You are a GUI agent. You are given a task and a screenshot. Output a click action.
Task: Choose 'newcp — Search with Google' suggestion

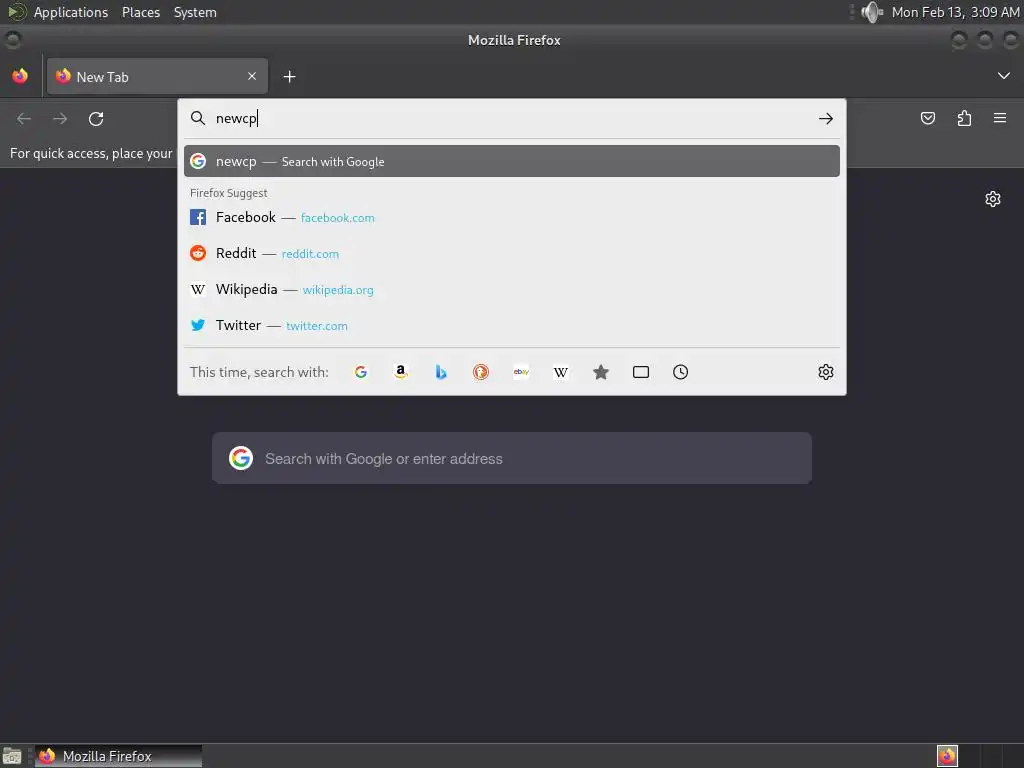point(511,161)
